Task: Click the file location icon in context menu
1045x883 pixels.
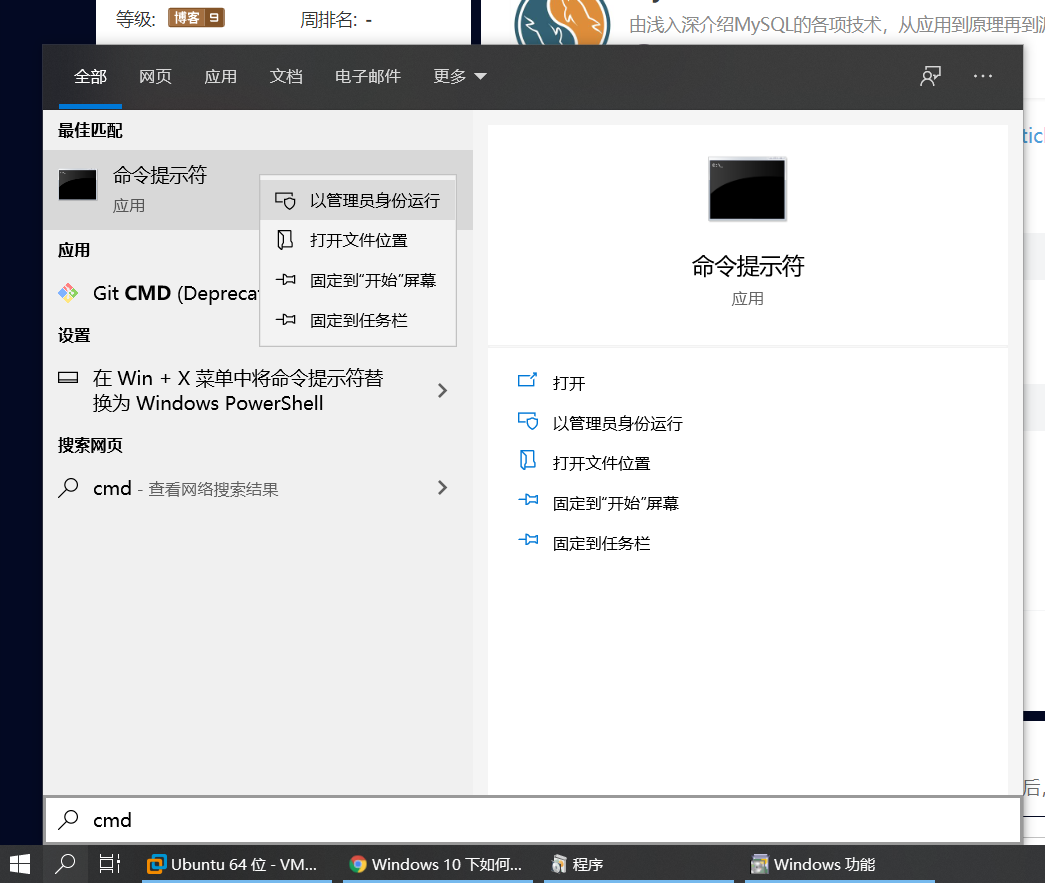Action: (285, 240)
